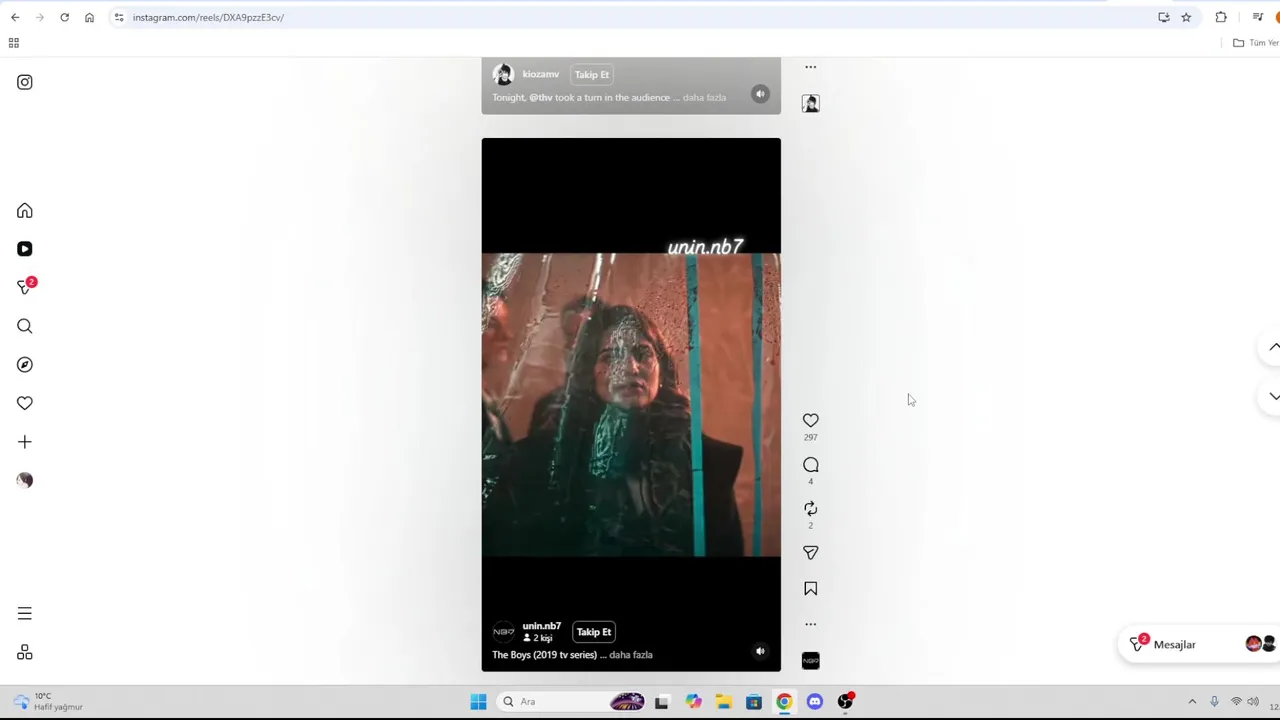Share unin.nb7 reel via send icon

(811, 553)
